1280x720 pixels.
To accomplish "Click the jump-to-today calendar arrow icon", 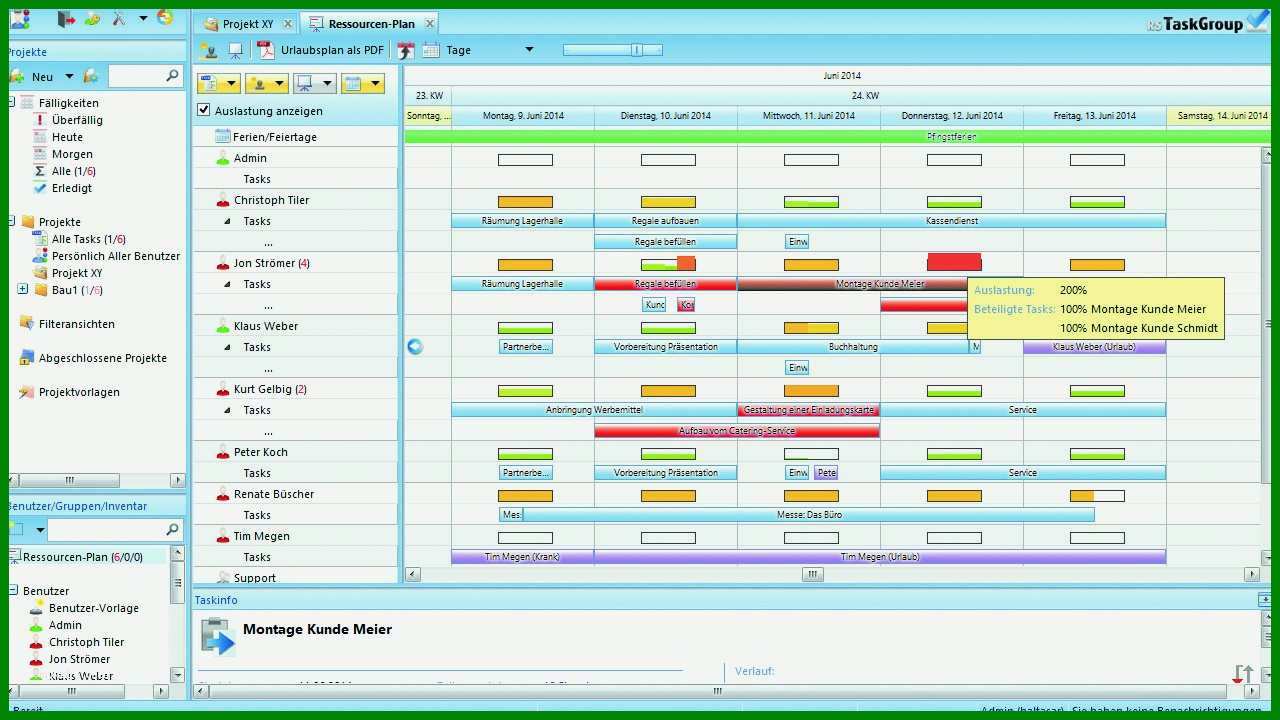I will coord(405,50).
